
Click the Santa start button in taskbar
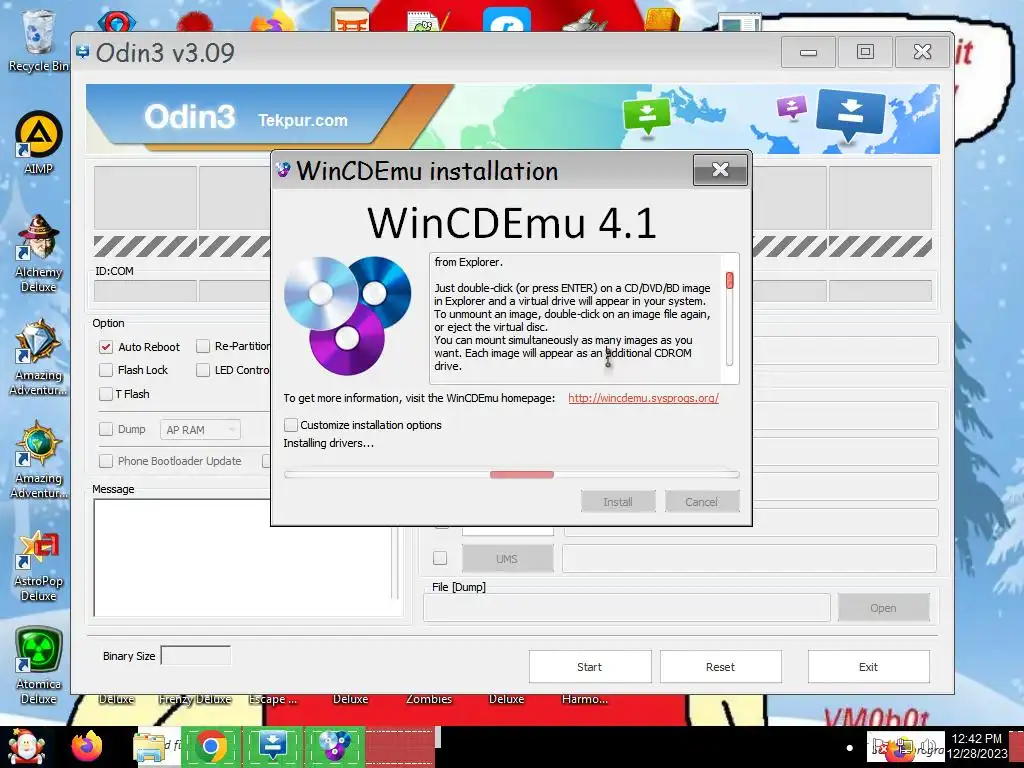pyautogui.click(x=26, y=747)
